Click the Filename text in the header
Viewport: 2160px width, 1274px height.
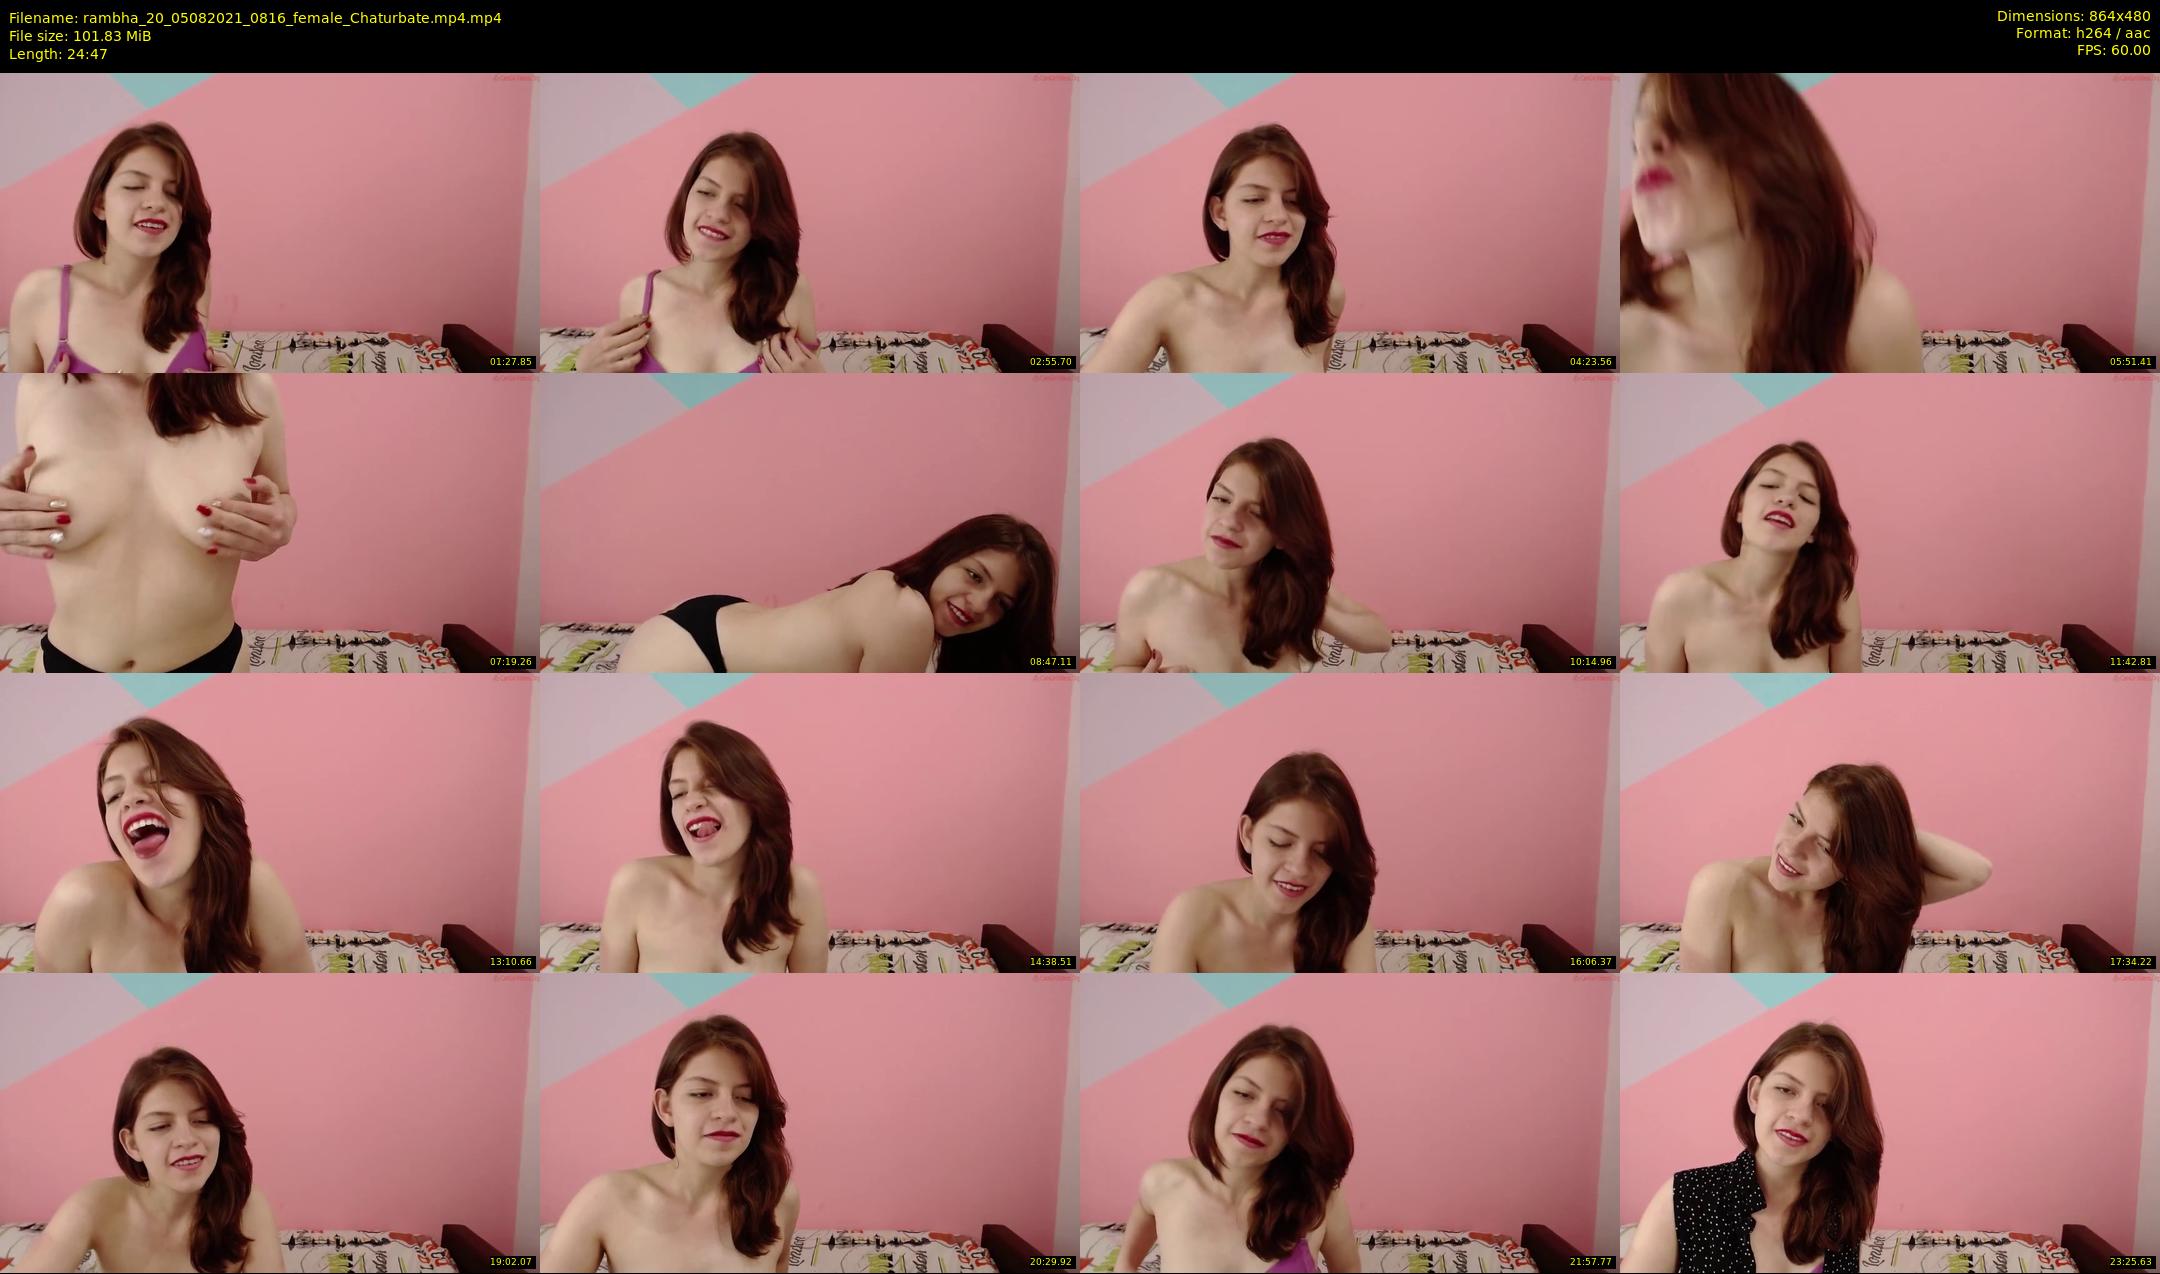[x=255, y=18]
